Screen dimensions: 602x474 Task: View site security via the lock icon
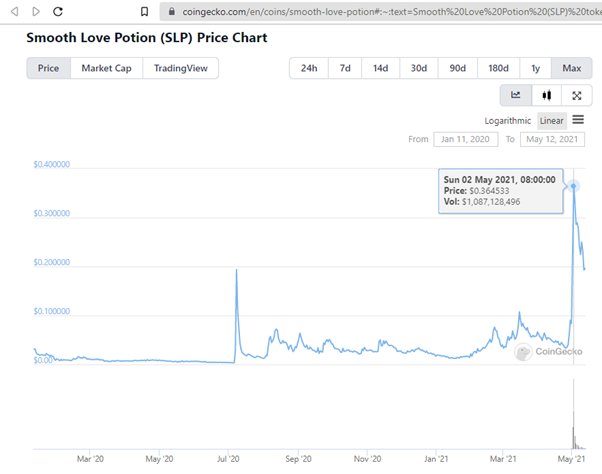tap(172, 12)
